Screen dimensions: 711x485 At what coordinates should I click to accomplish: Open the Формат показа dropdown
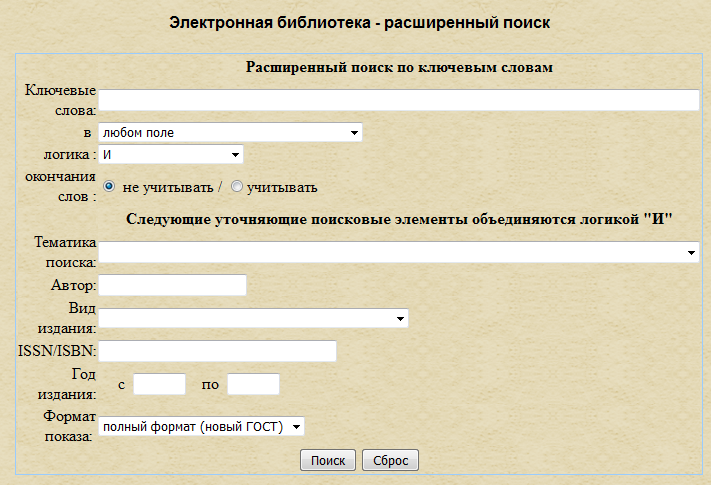[x=201, y=427]
